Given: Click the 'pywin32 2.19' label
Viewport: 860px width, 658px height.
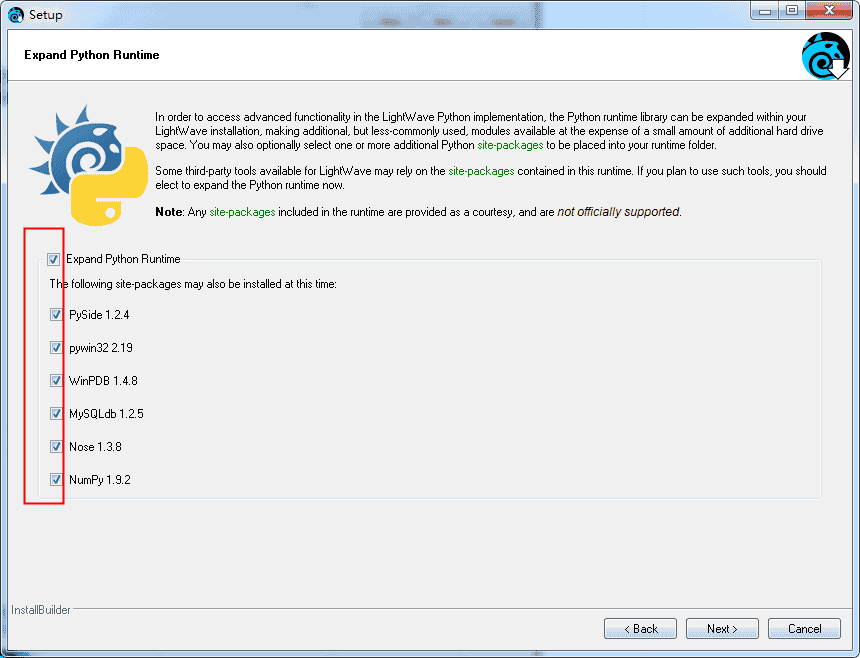Looking at the screenshot, I should [x=101, y=348].
